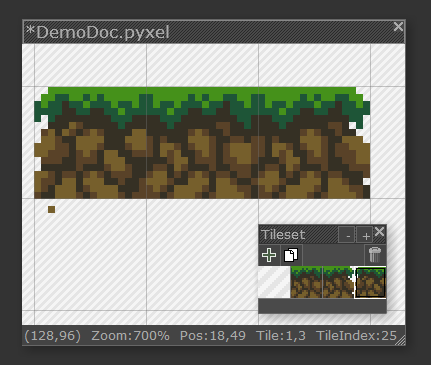Screen dimensions: 431x365
Task: Click the empty canvas cell above middle tile
Action: click(x=202, y=65)
